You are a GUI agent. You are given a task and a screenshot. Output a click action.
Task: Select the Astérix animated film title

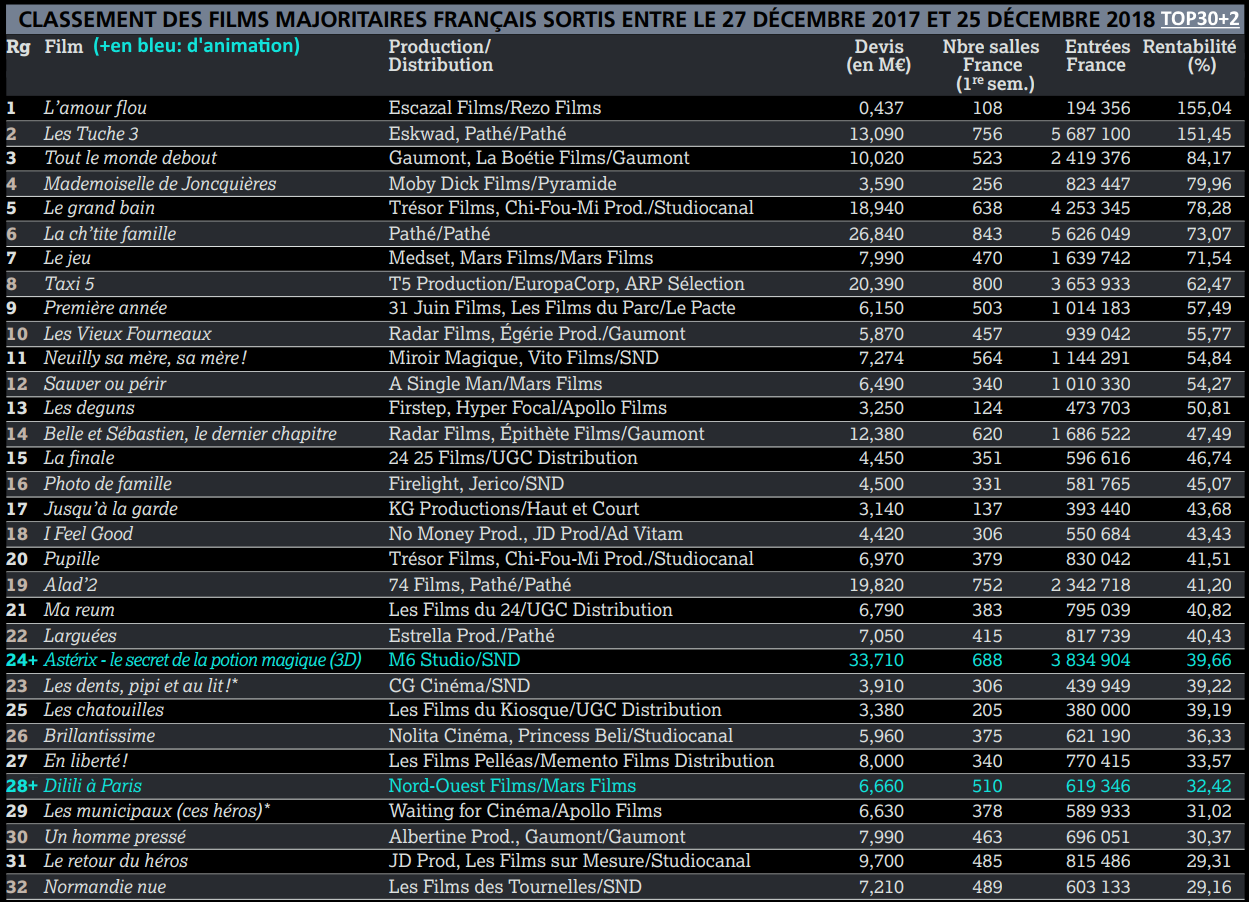202,660
